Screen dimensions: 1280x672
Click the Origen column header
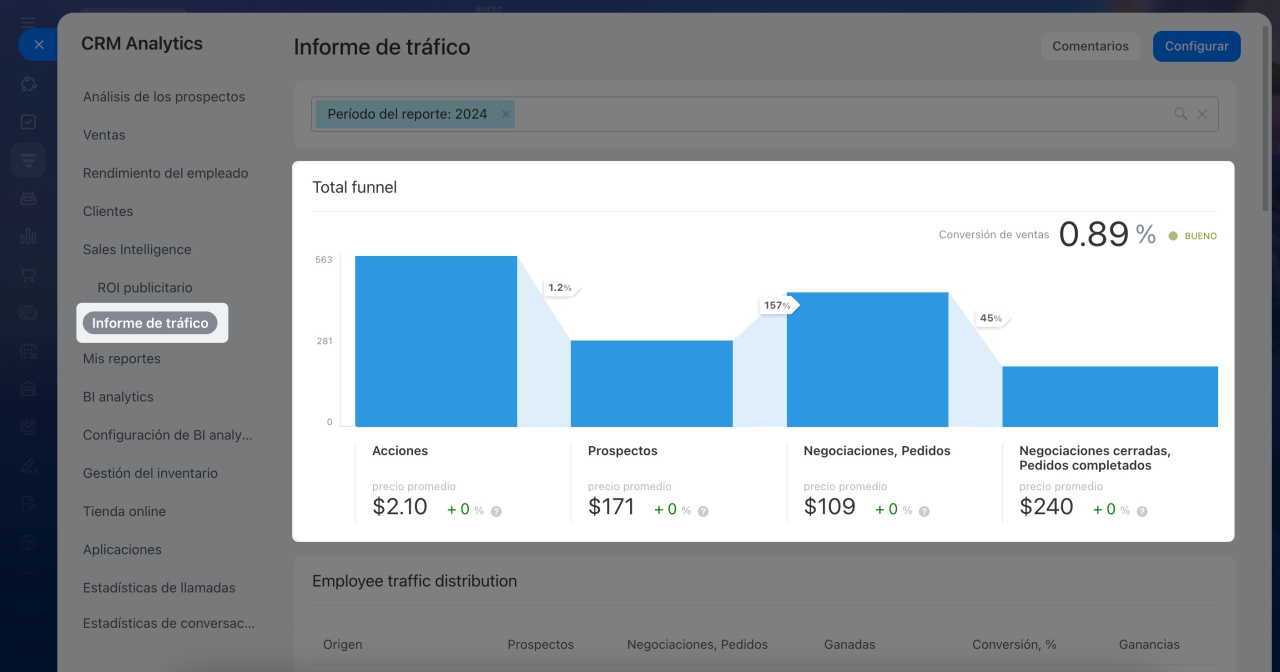(x=343, y=645)
